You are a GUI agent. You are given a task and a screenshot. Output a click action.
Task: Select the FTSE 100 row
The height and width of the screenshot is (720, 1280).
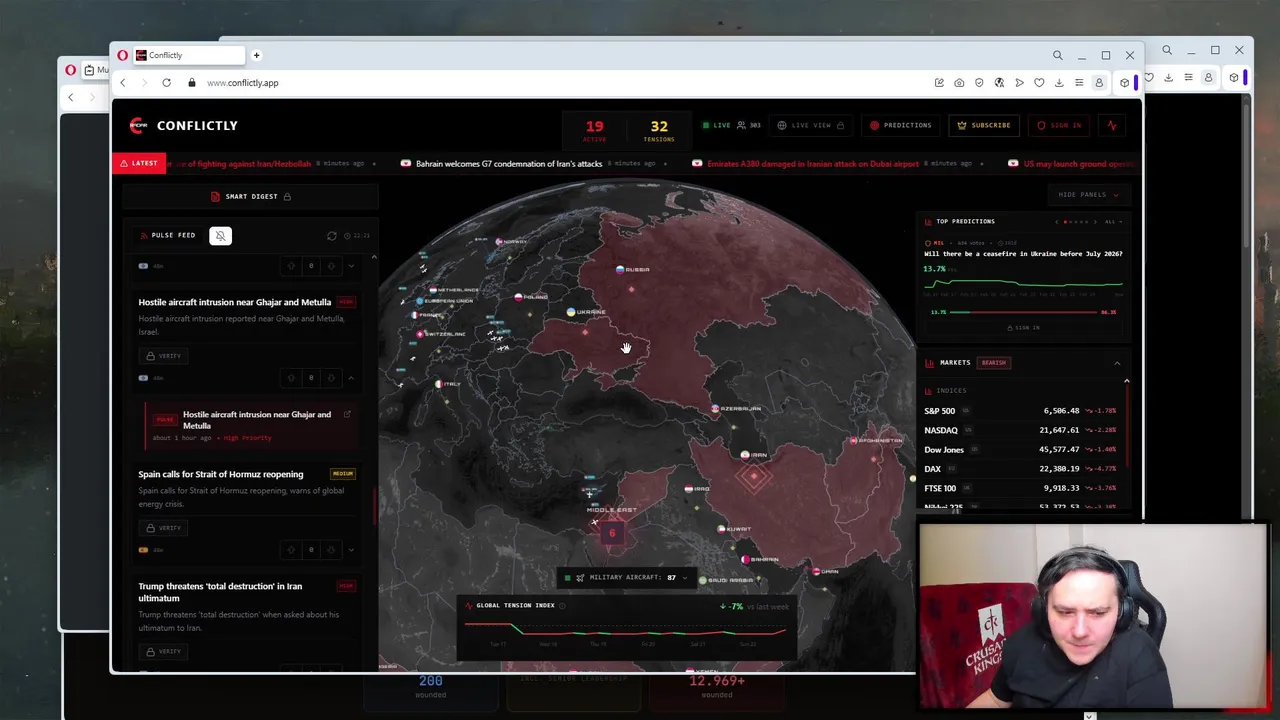tap(1020, 488)
